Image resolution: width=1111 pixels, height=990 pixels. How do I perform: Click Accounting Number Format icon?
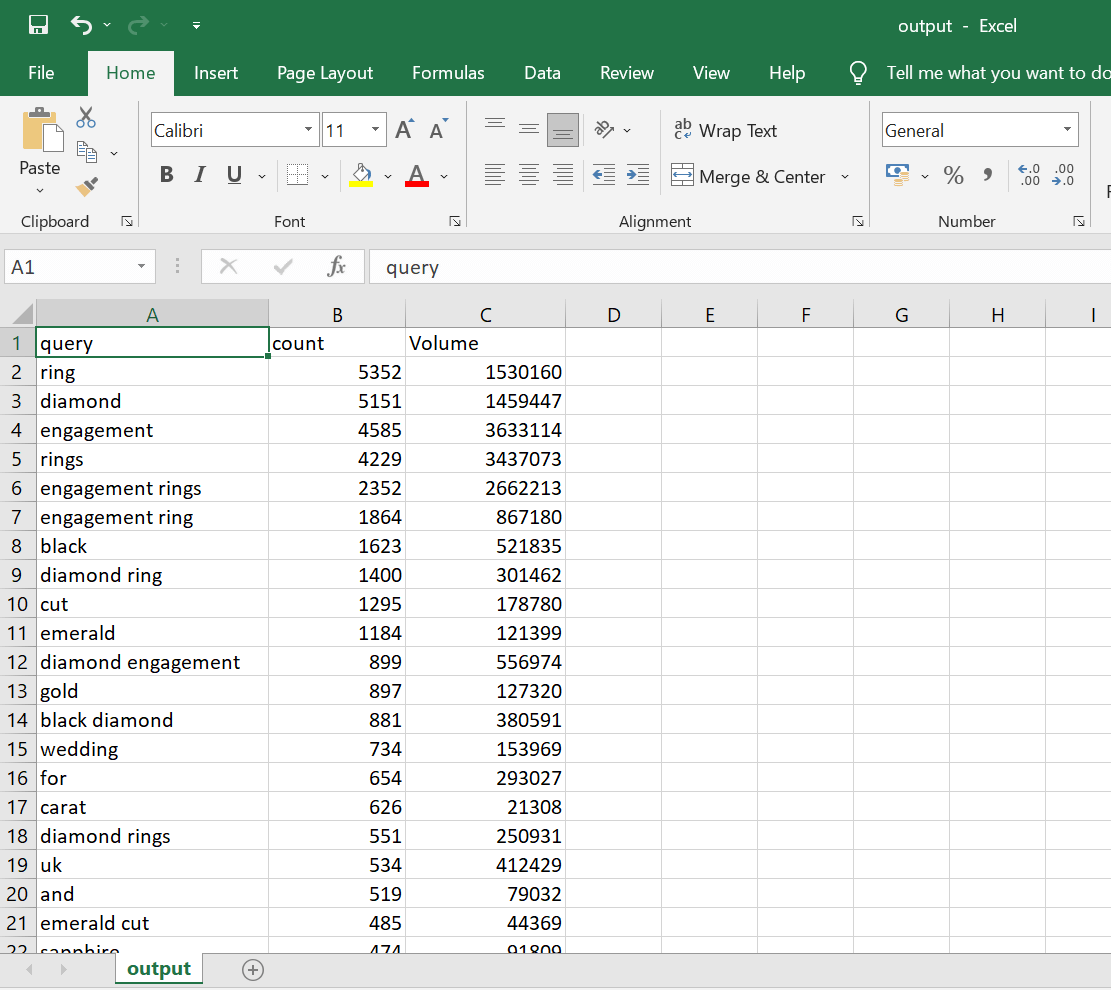[898, 174]
